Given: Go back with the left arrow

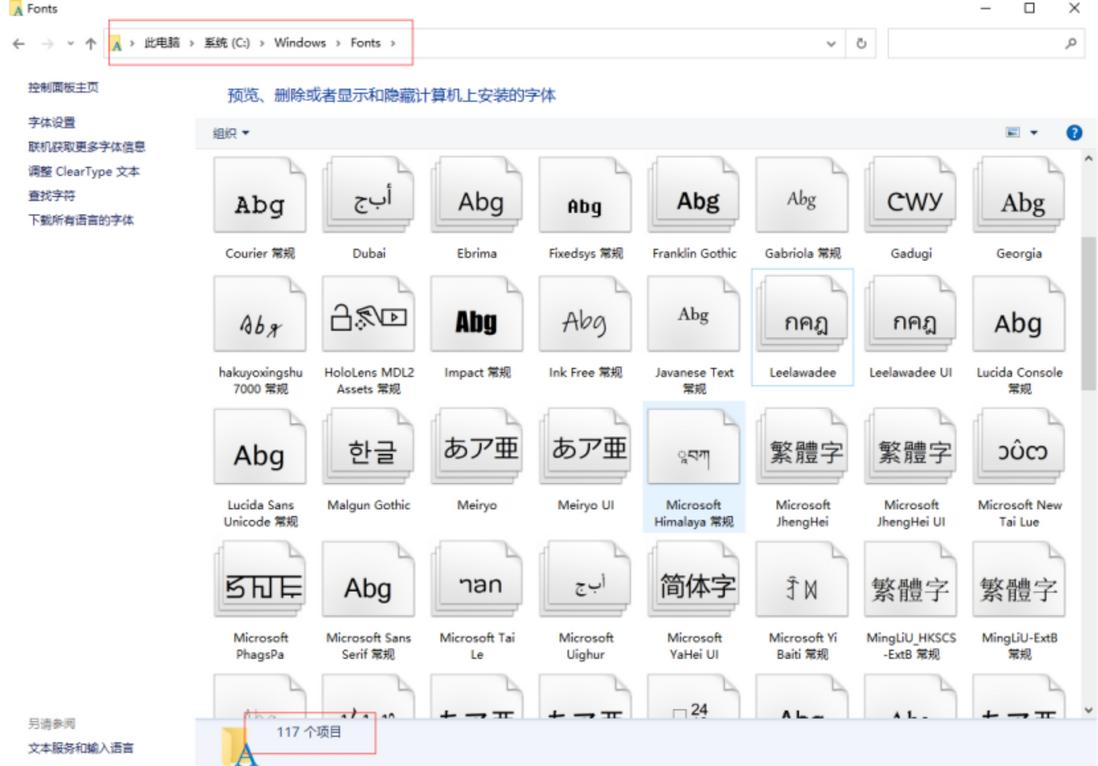Looking at the screenshot, I should click(19, 43).
